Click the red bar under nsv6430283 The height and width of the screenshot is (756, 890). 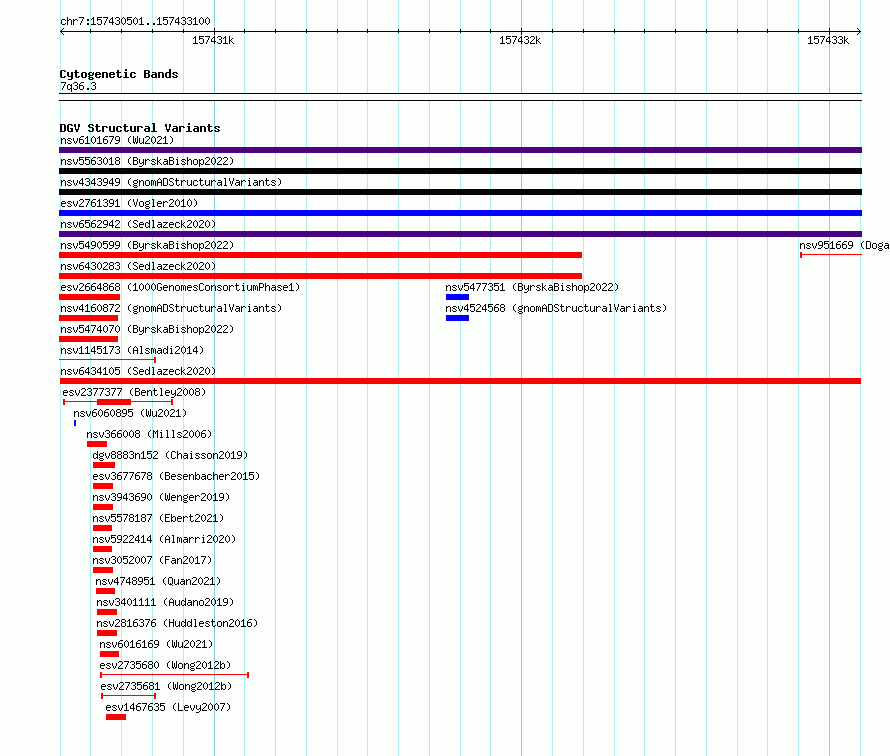[x=321, y=276]
